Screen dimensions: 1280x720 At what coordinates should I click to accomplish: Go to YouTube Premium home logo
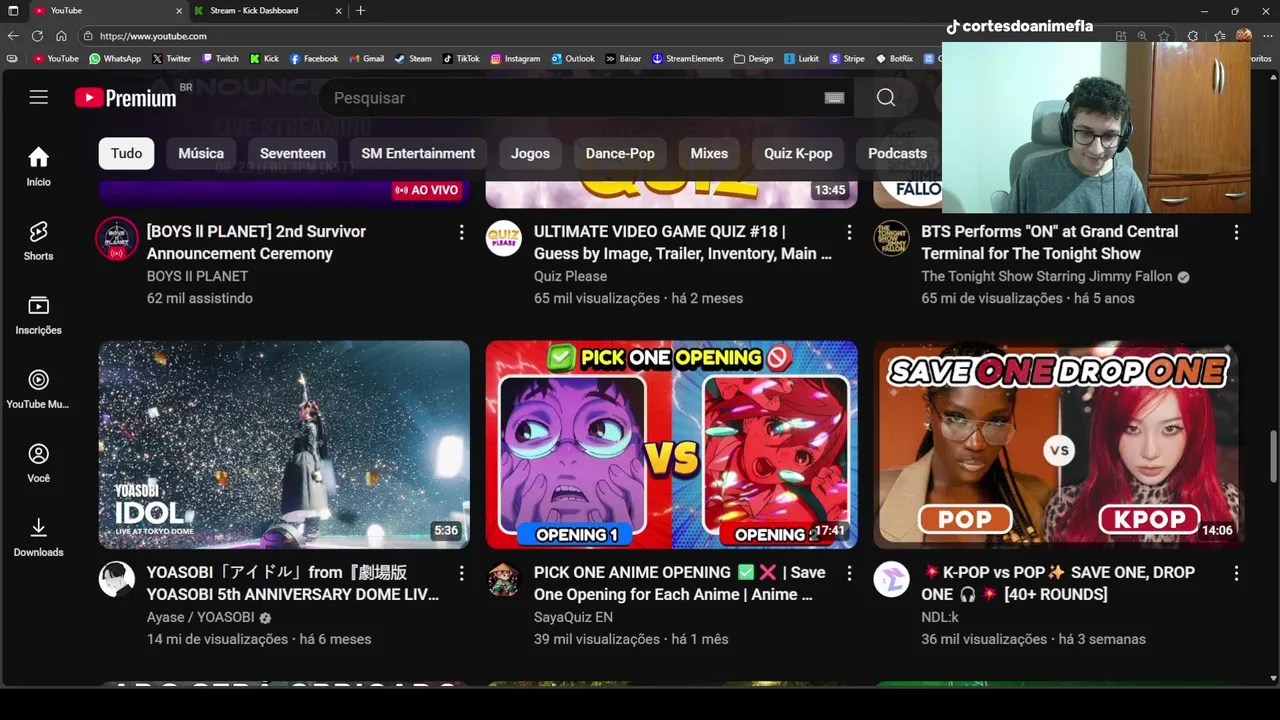125,98
